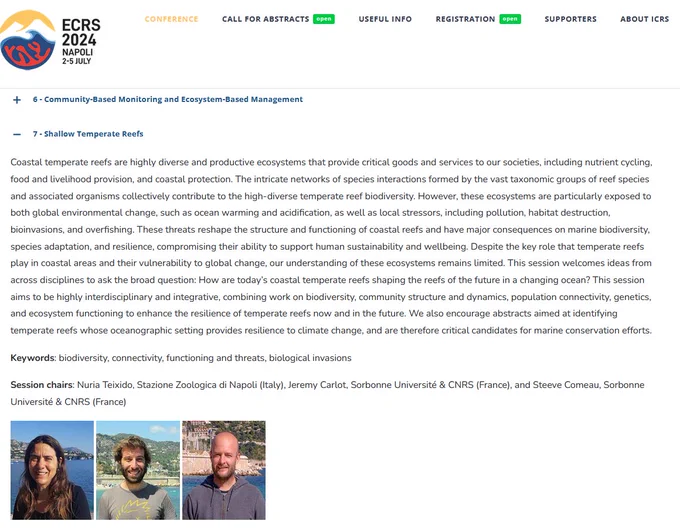
Task: Click the green open badge beside Call for Abstracts
Action: pyautogui.click(x=324, y=19)
